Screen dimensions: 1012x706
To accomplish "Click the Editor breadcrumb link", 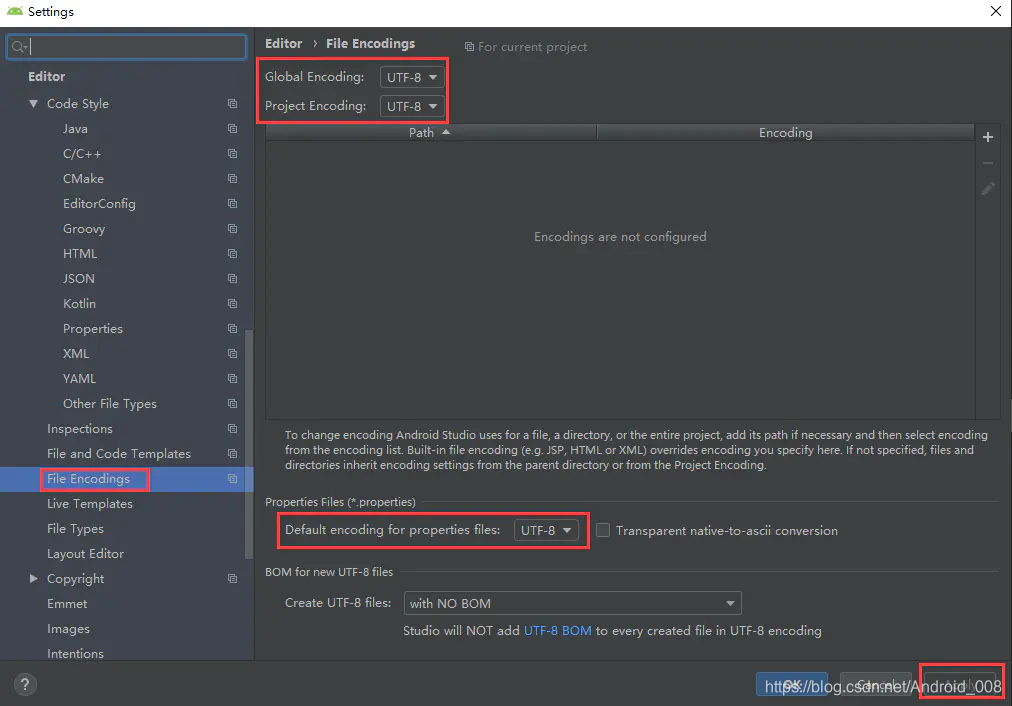I will (283, 43).
